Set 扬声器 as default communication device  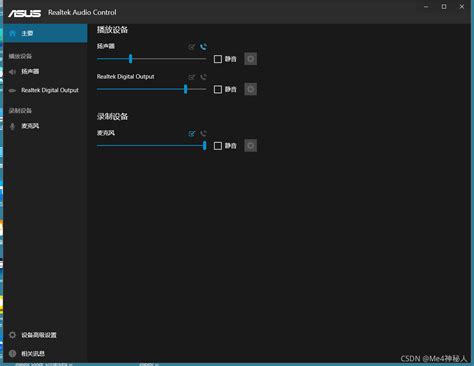coord(203,47)
